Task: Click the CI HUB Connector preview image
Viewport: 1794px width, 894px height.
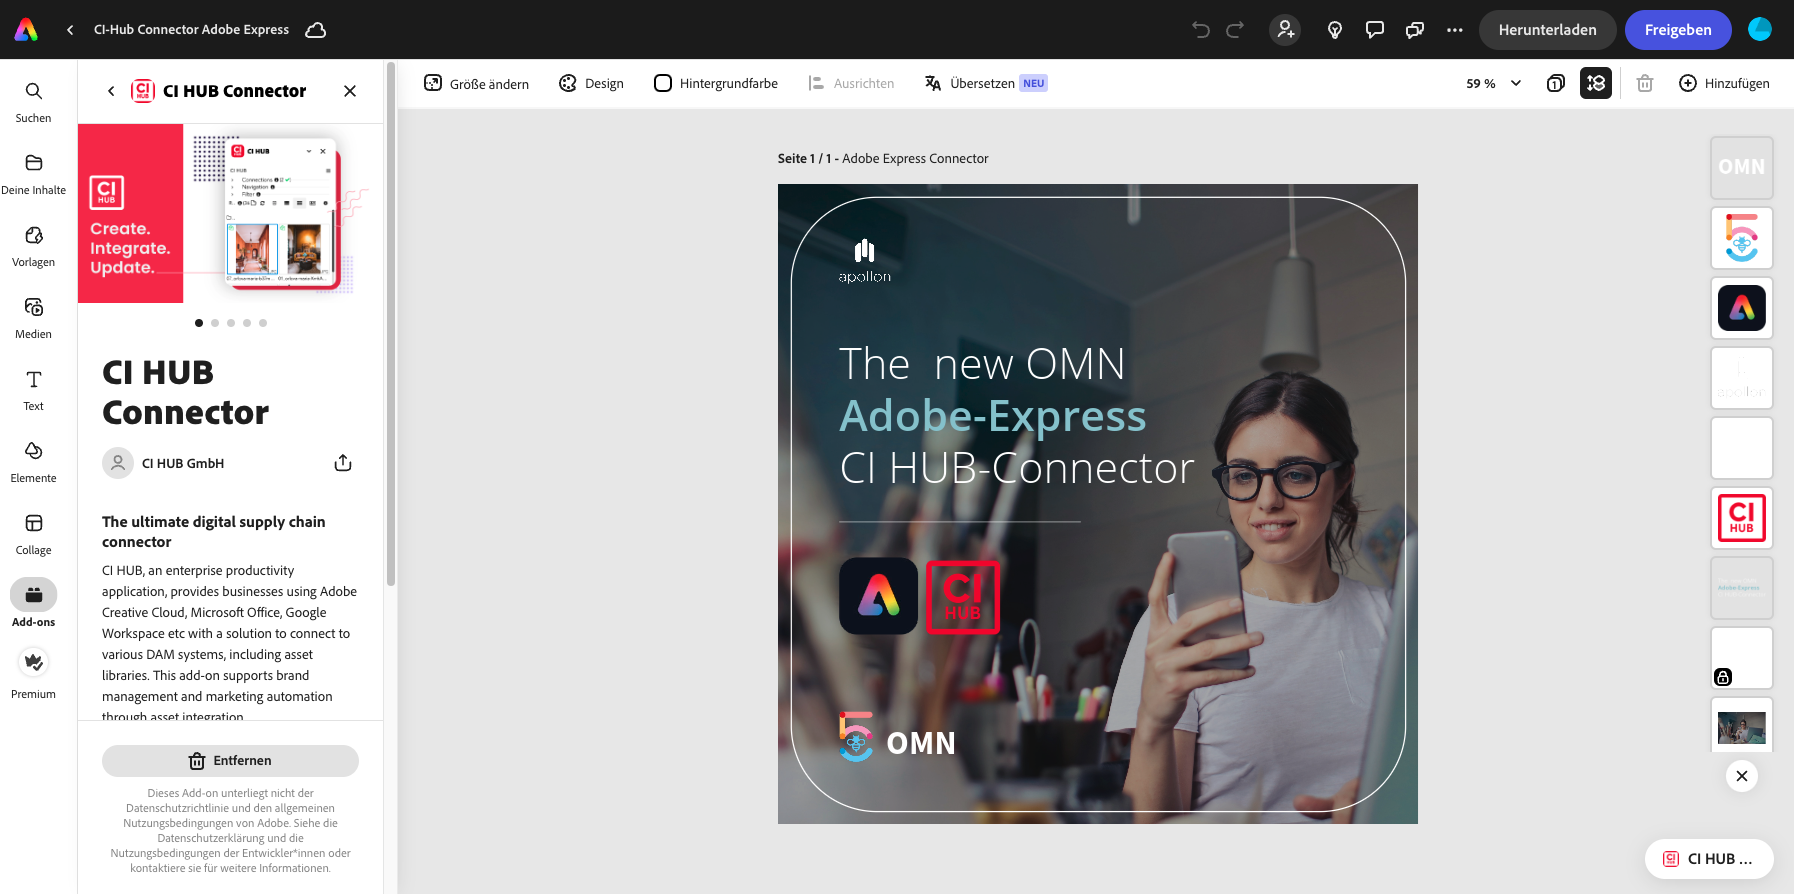Action: [230, 213]
